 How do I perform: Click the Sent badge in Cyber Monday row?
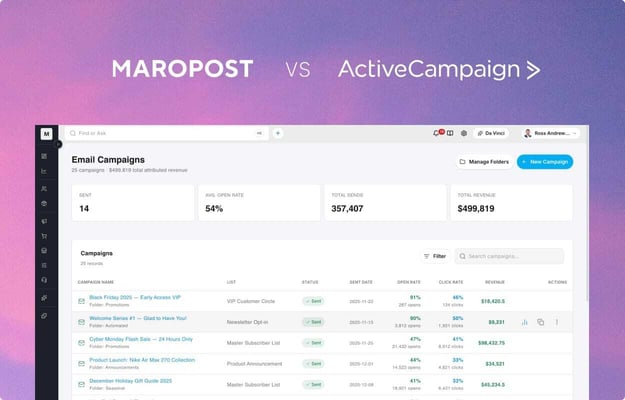[x=313, y=343]
